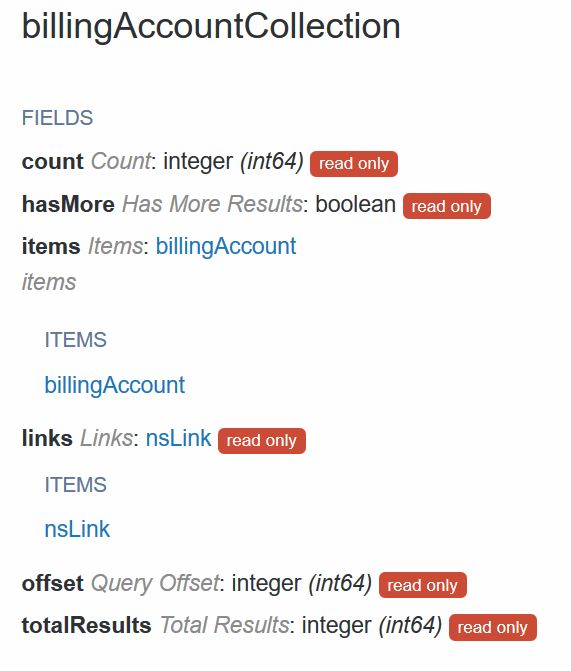Open the billingAccount link beside items
The width and height of the screenshot is (571, 671).
[226, 247]
